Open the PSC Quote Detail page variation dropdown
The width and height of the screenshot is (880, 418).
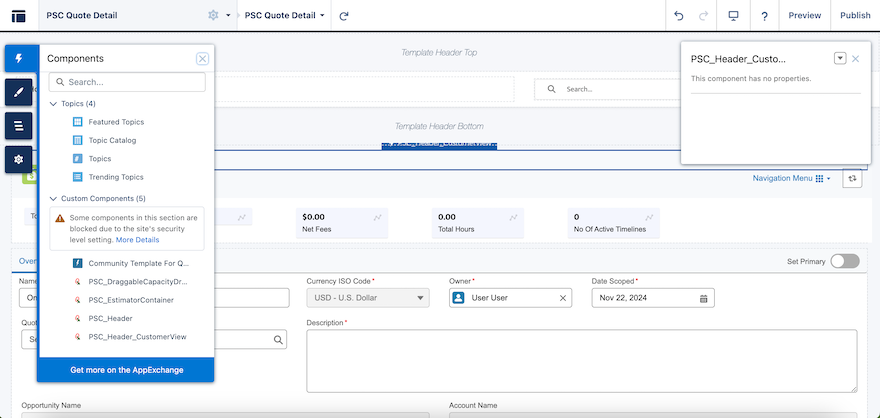[x=285, y=16]
